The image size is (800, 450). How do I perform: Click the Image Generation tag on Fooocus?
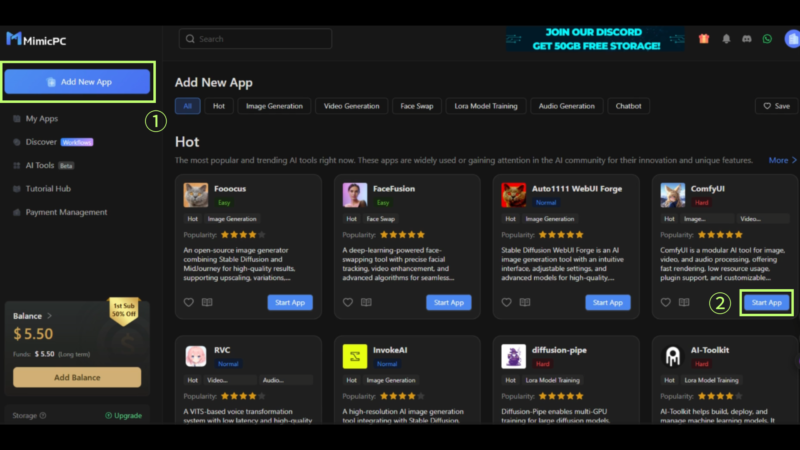[232, 219]
